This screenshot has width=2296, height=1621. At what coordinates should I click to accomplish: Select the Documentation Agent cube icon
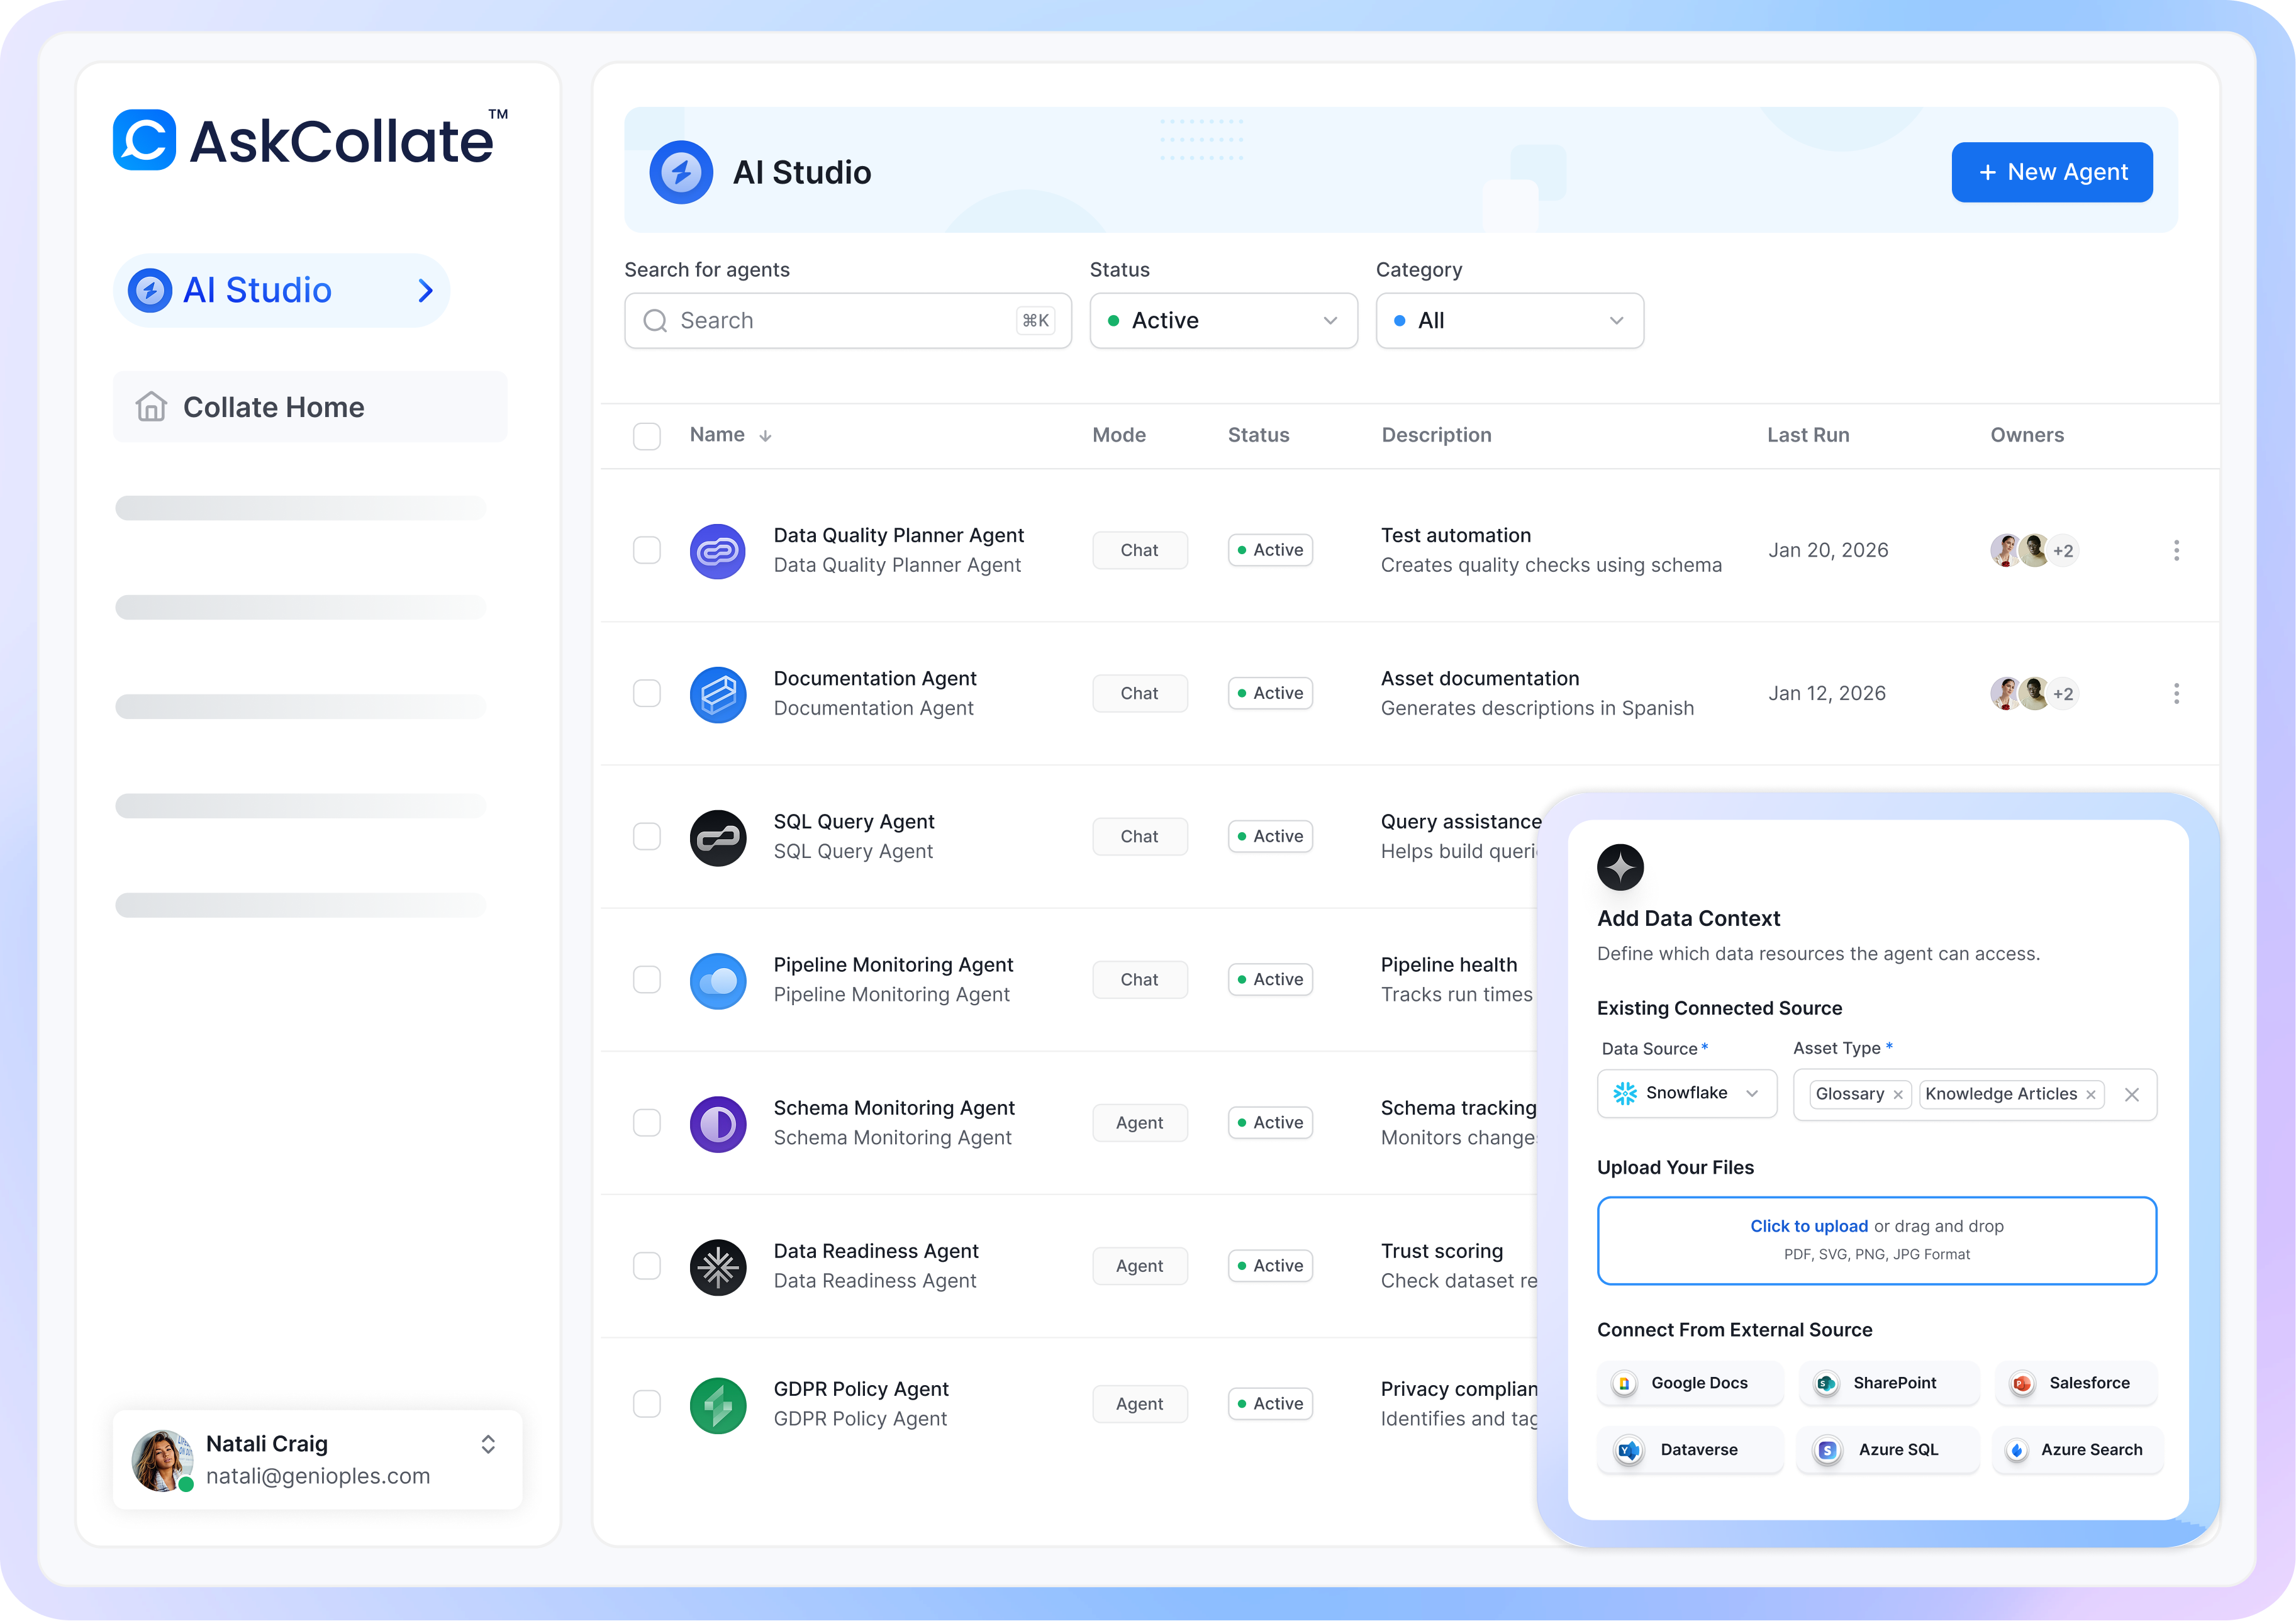(718, 694)
